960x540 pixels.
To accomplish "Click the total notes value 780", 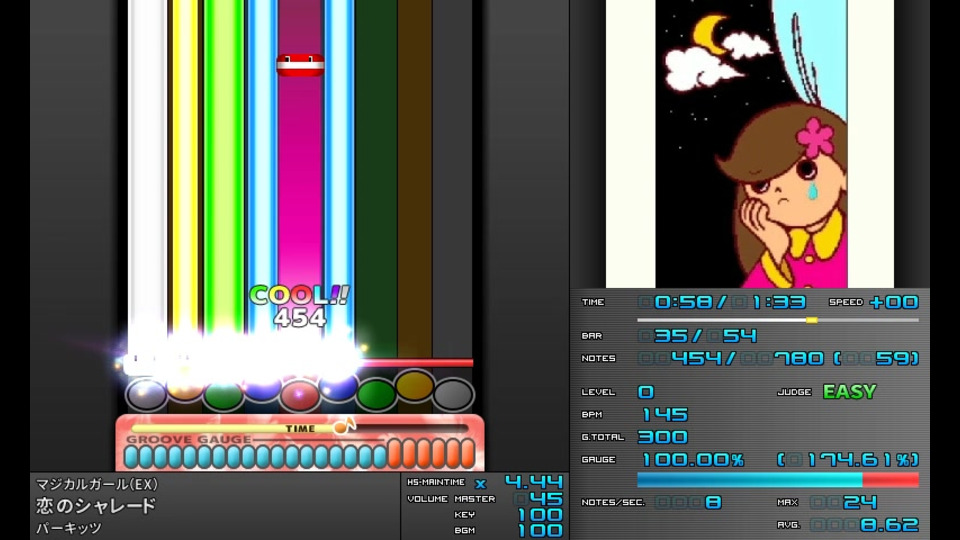I will 798,358.
